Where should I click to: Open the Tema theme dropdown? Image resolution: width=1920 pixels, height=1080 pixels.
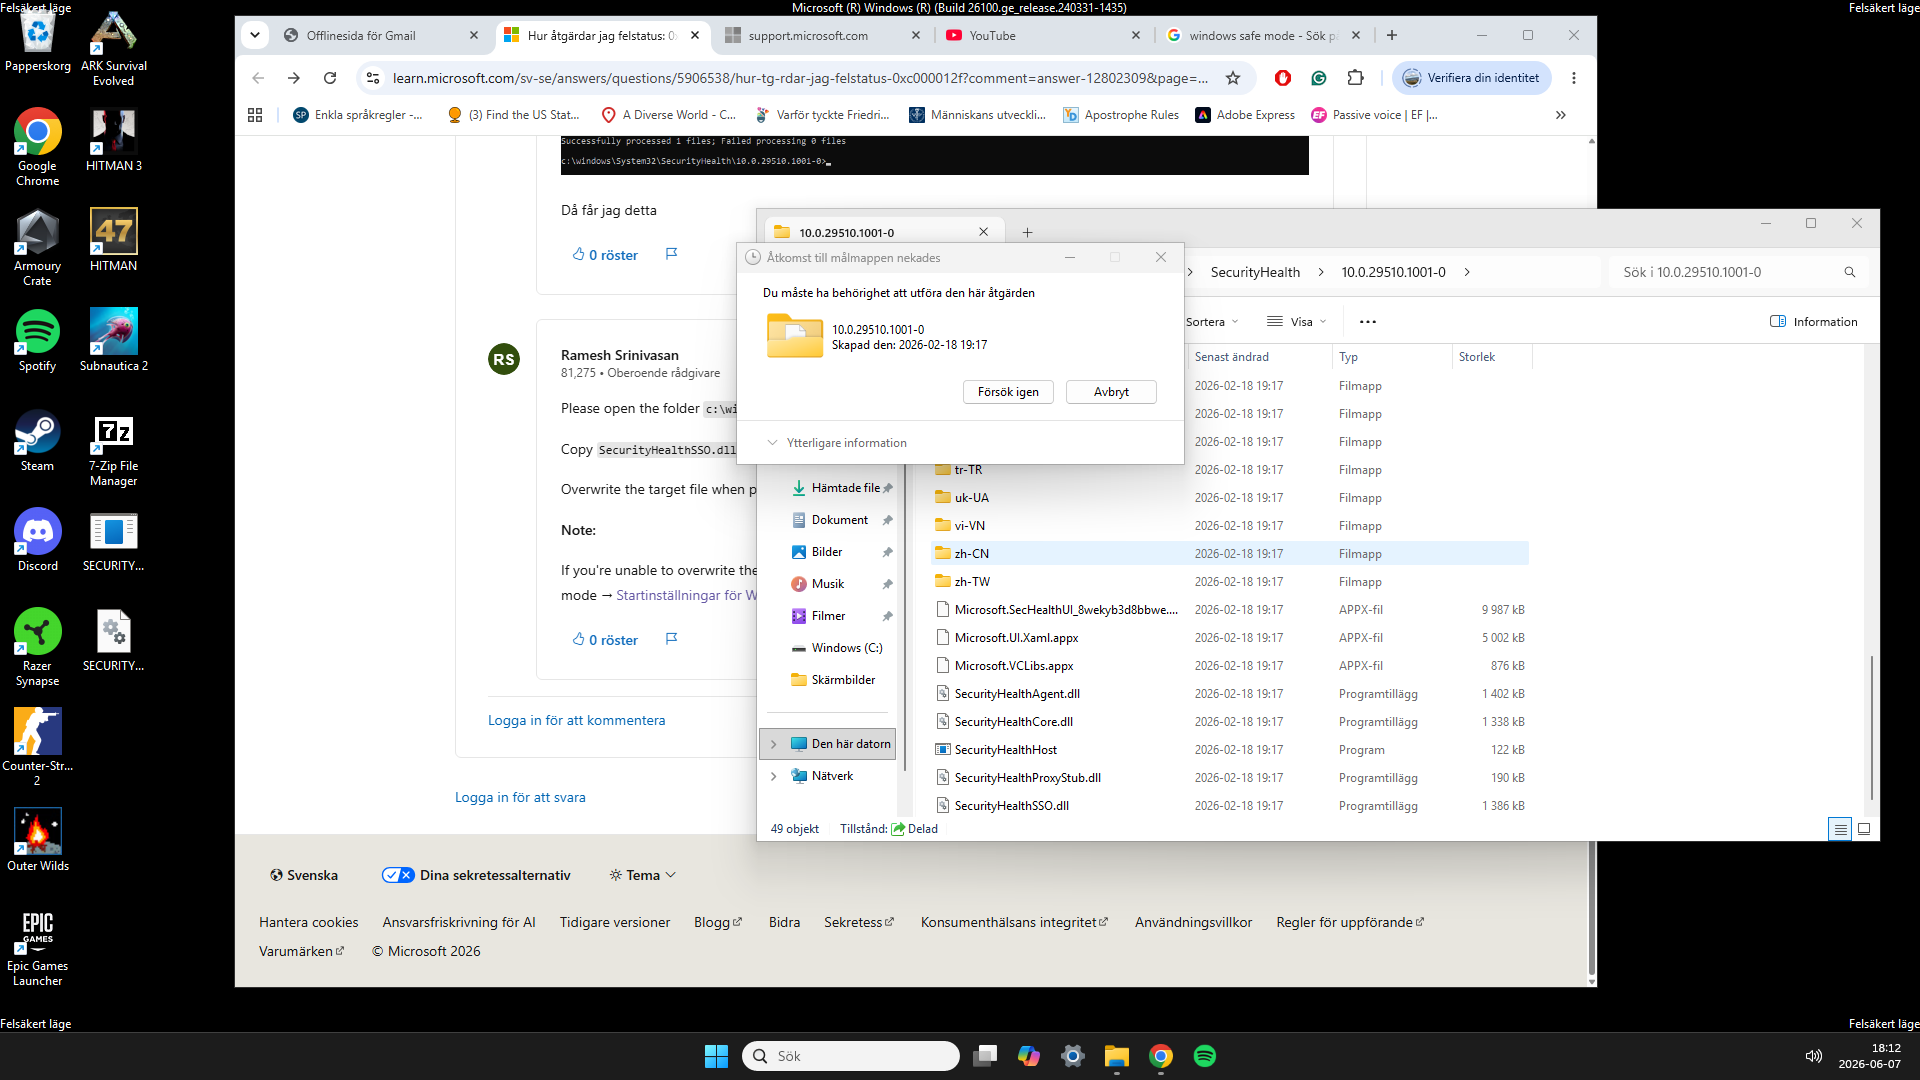[x=643, y=875]
